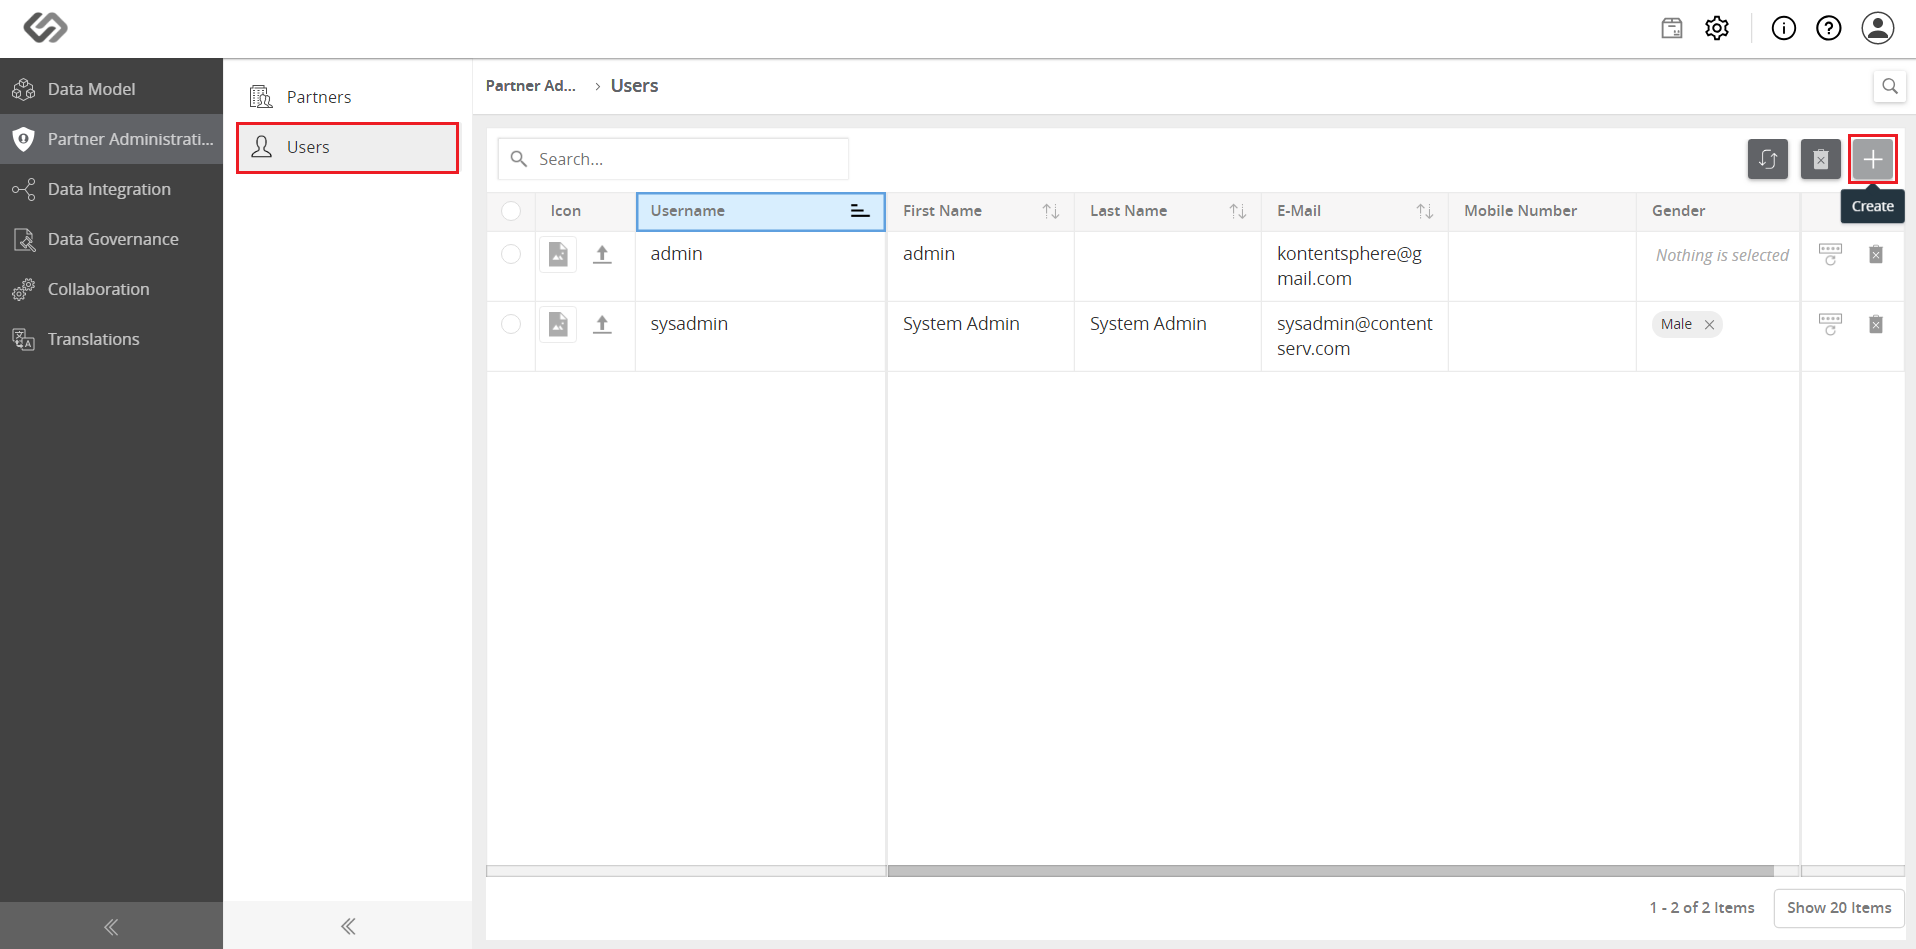1916x949 pixels.
Task: Click the admin first name cell
Action: [980, 267]
